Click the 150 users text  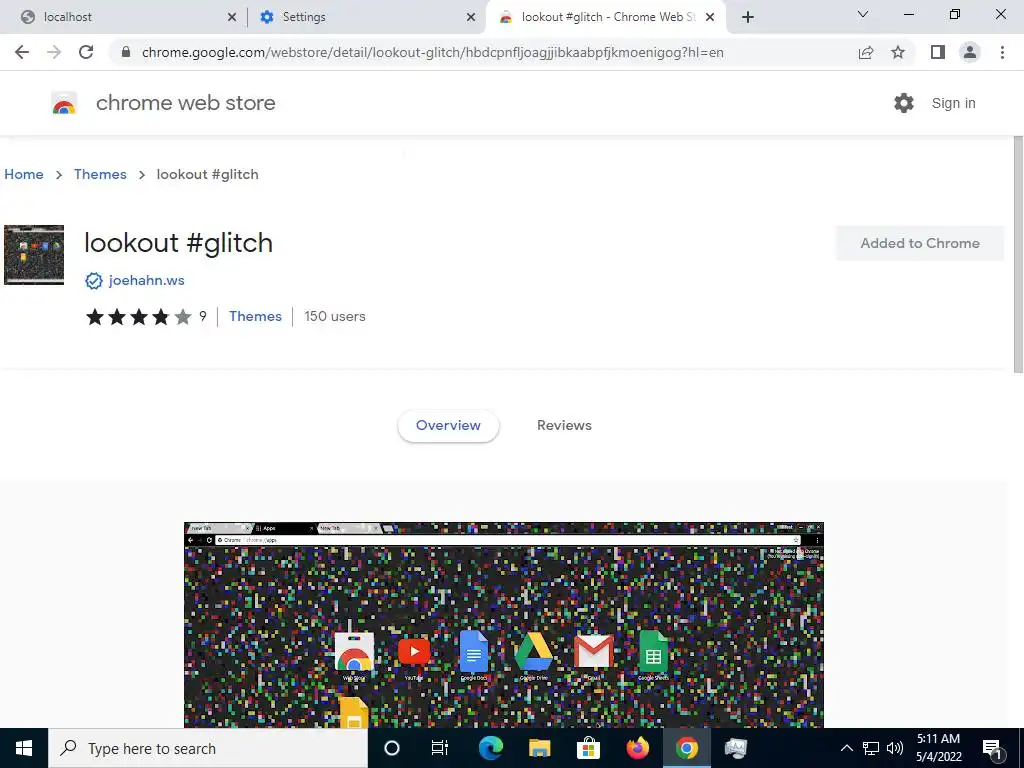point(335,317)
